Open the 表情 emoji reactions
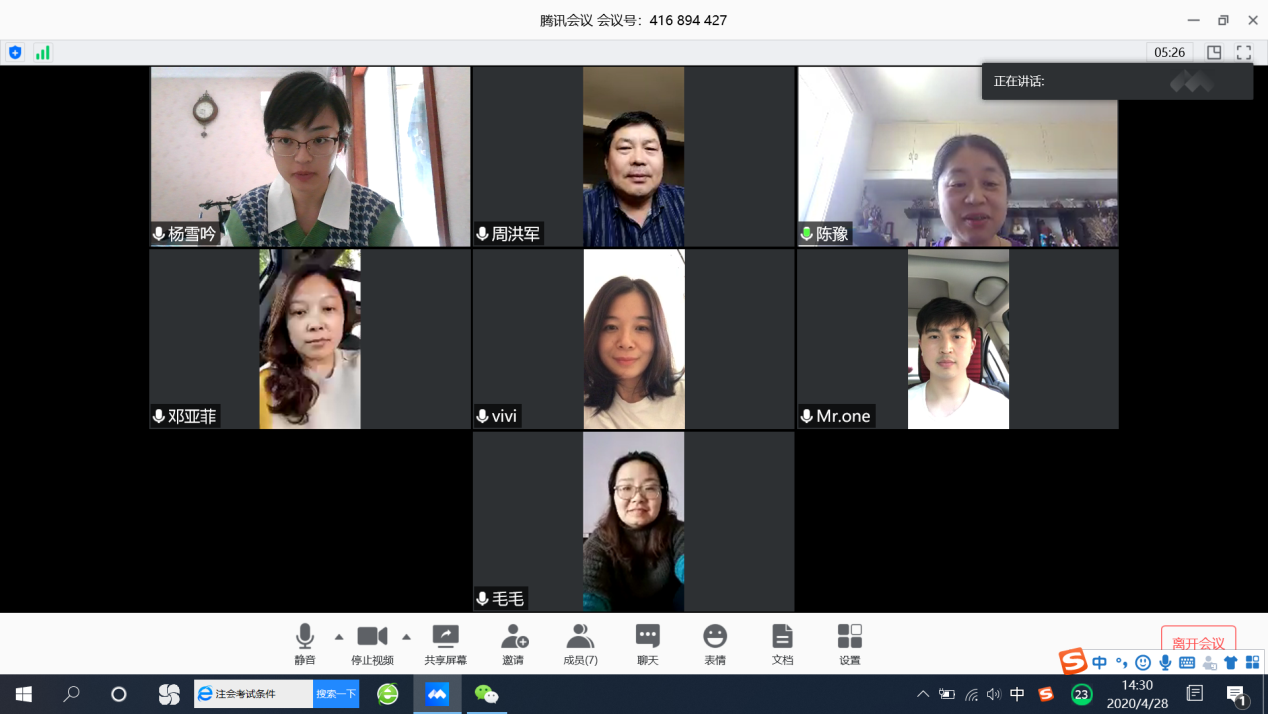 click(714, 644)
